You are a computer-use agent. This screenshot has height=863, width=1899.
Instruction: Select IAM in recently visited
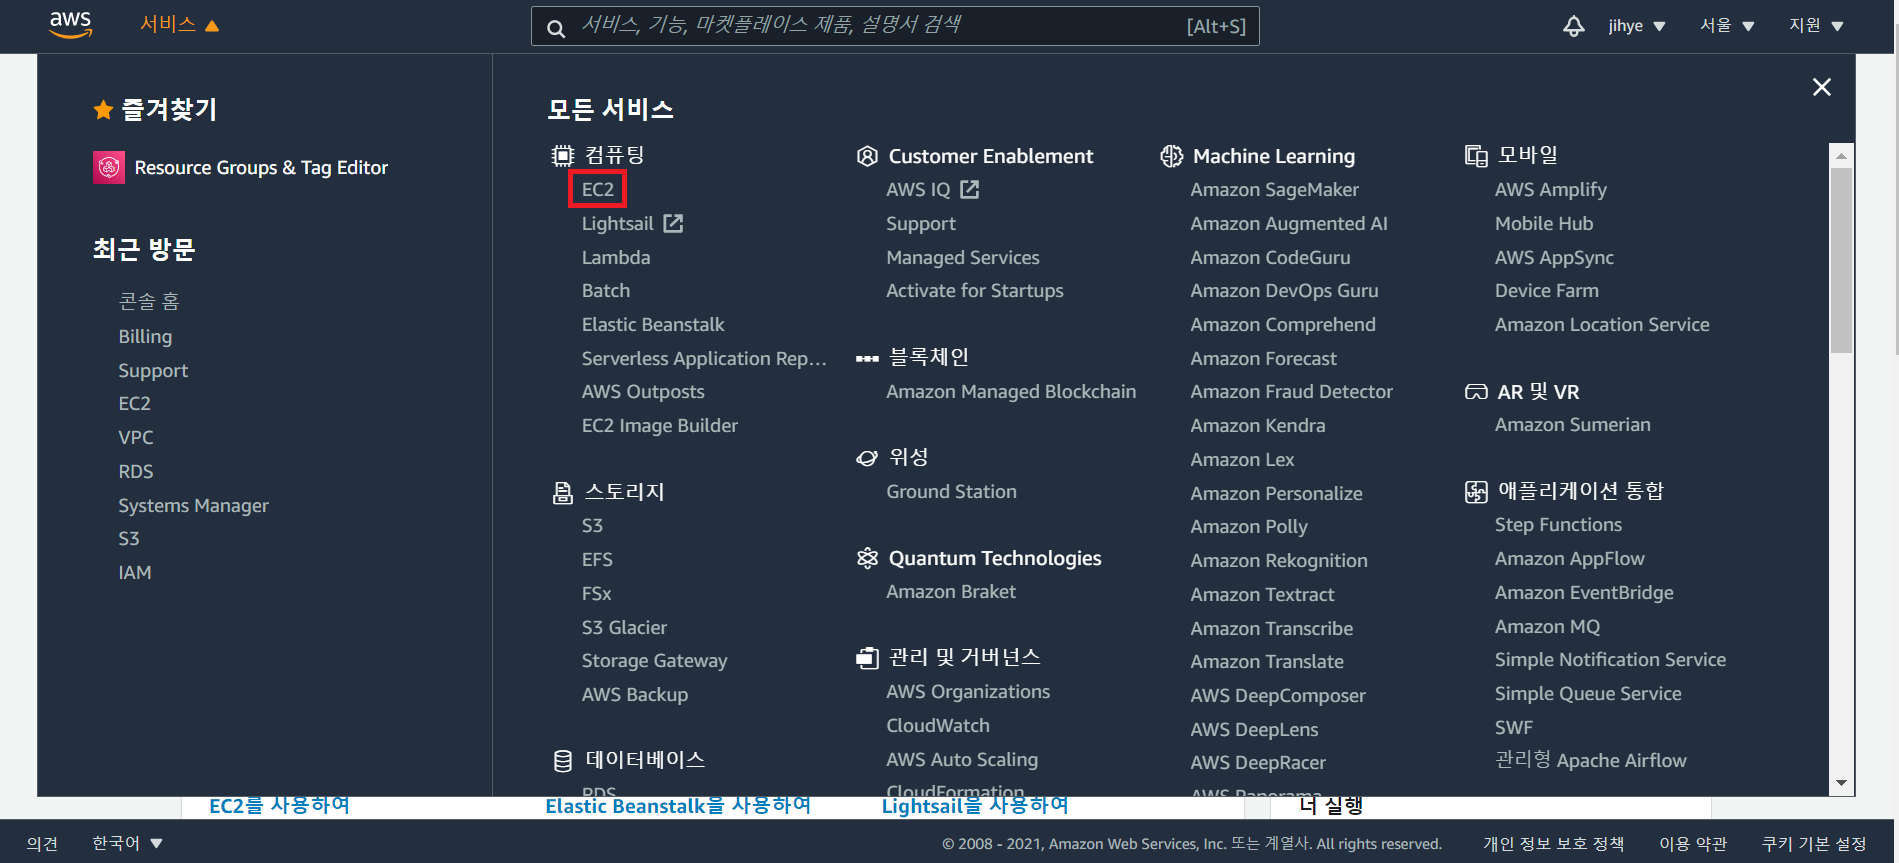click(x=135, y=572)
